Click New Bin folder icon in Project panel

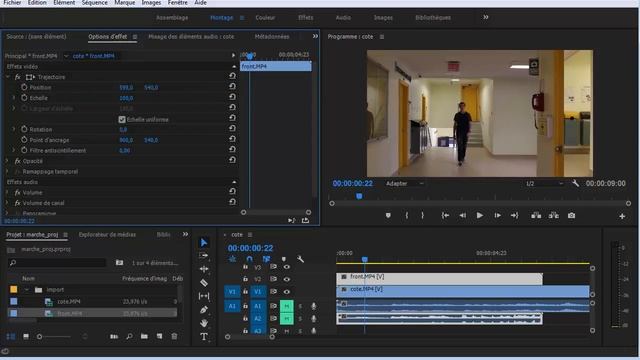click(x=144, y=336)
